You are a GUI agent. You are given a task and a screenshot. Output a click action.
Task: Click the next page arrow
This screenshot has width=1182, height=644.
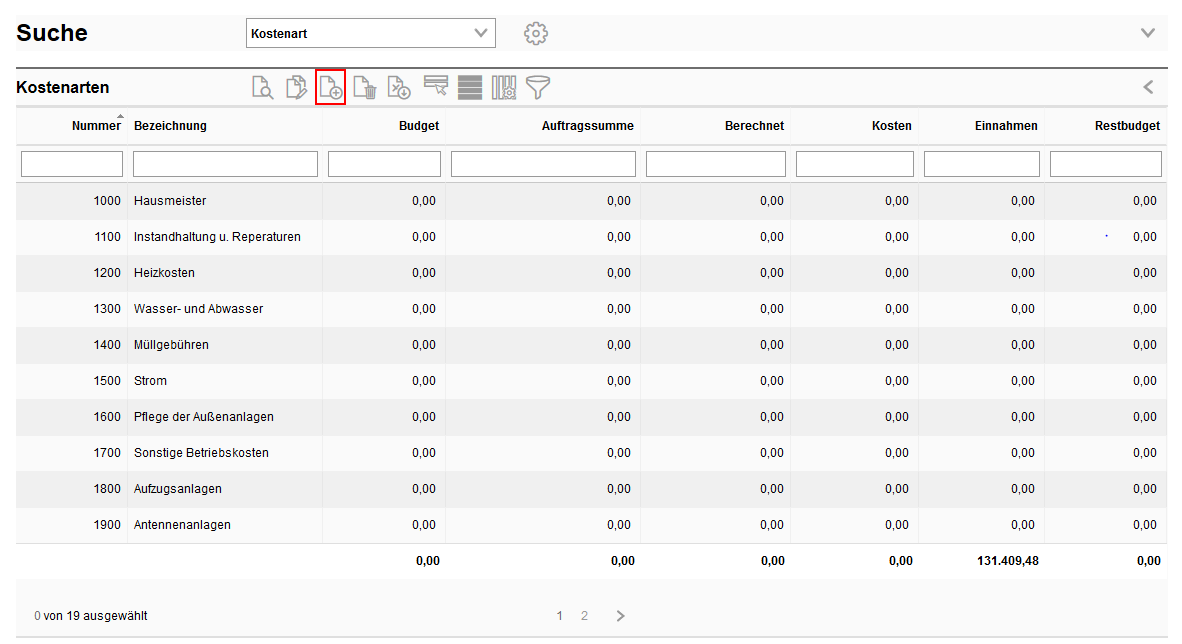[x=620, y=616]
